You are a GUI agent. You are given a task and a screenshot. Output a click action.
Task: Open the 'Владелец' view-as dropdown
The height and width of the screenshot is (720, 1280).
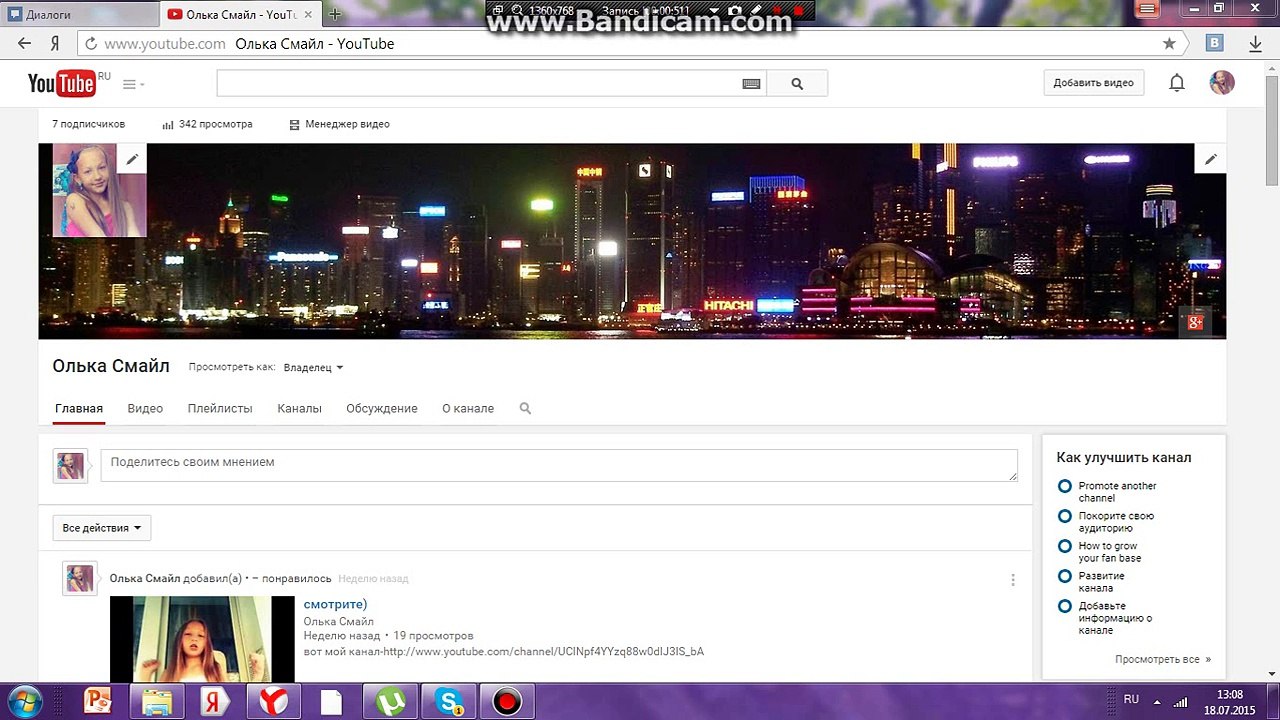tap(313, 368)
